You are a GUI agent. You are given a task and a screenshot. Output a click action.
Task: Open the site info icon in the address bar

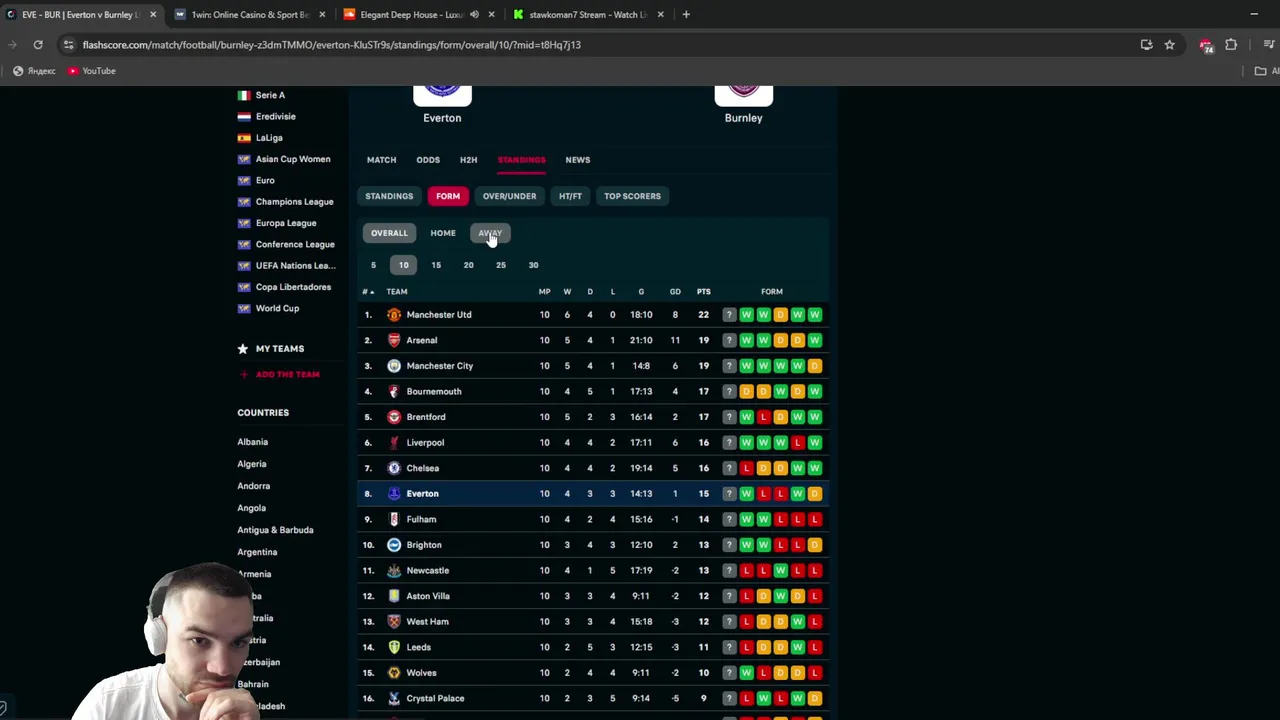pyautogui.click(x=68, y=45)
